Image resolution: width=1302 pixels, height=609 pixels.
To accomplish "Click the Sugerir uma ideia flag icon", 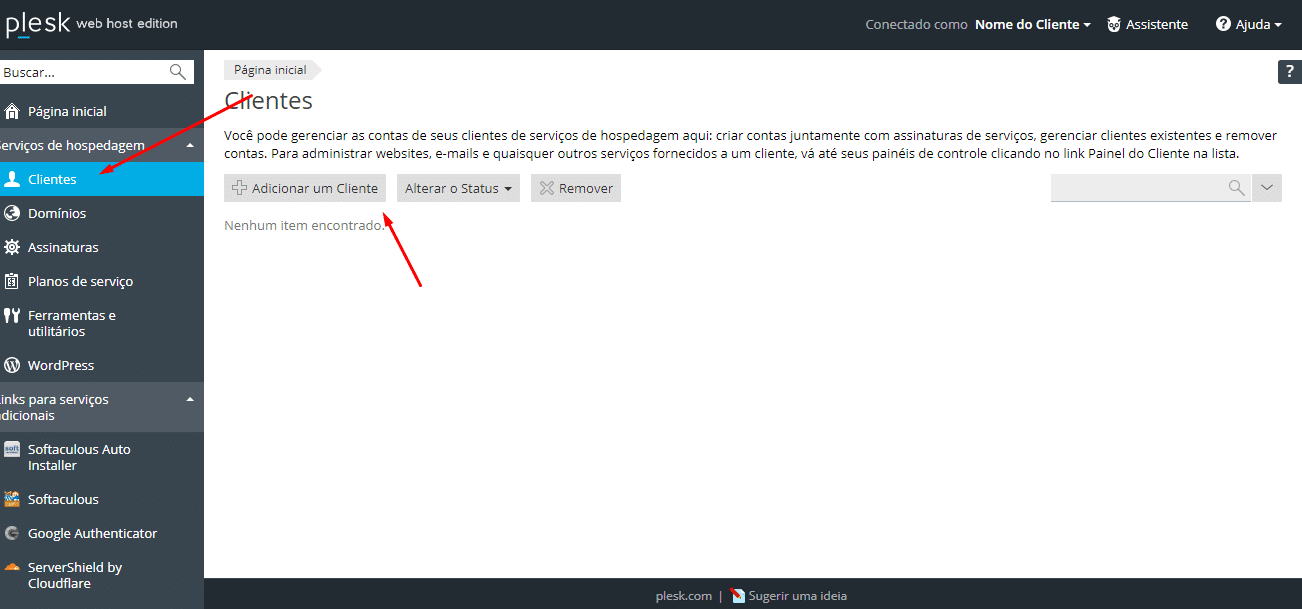I will [x=737, y=596].
